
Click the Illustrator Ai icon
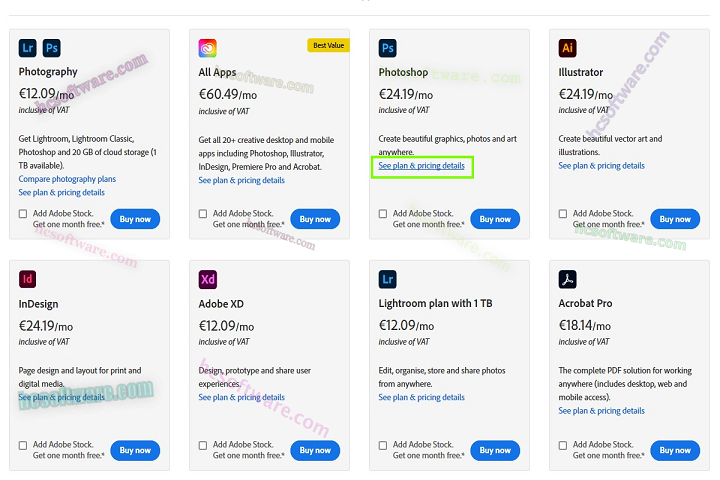click(x=568, y=48)
